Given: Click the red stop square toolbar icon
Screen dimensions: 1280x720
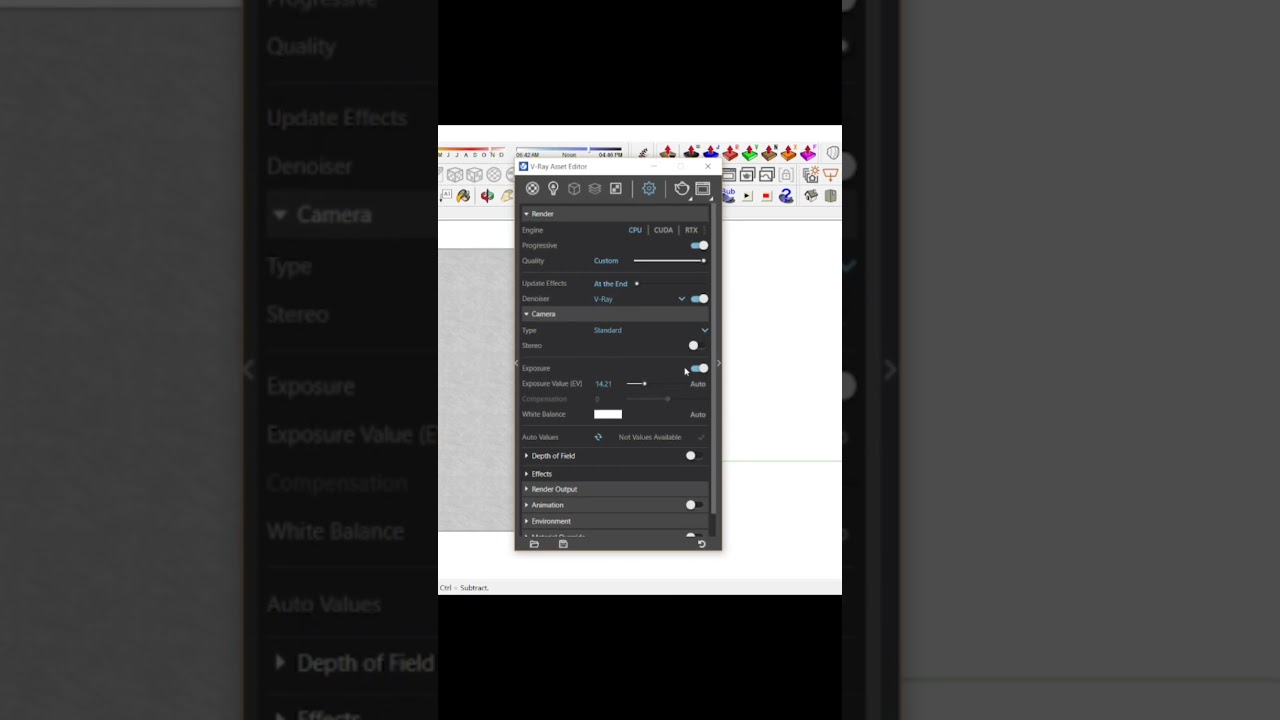Looking at the screenshot, I should (x=766, y=196).
